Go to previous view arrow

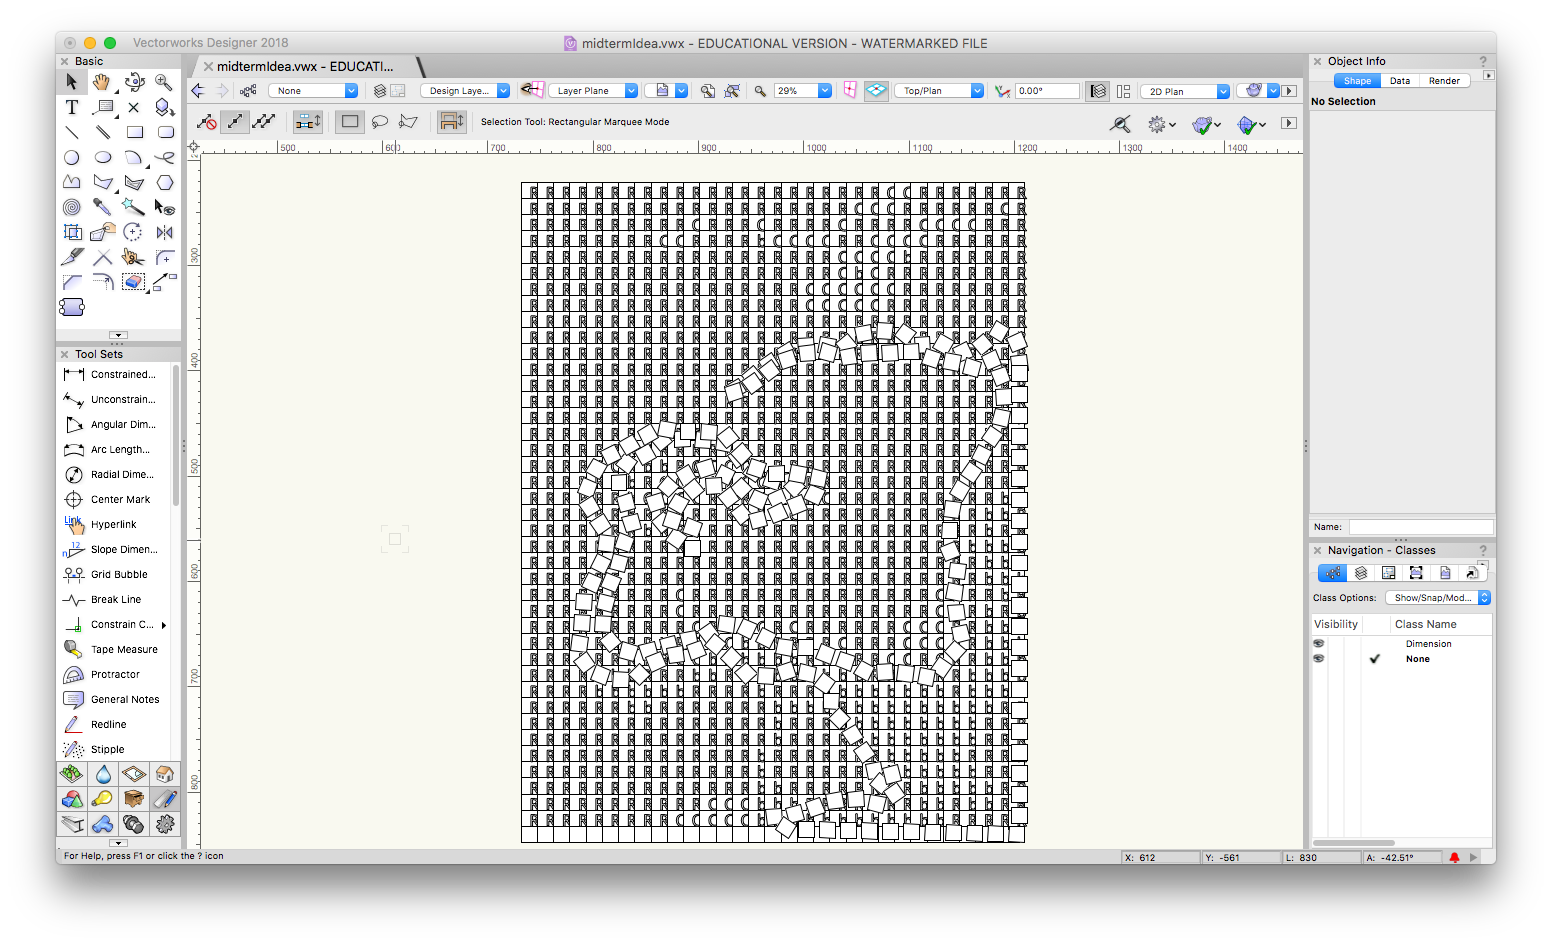[198, 91]
